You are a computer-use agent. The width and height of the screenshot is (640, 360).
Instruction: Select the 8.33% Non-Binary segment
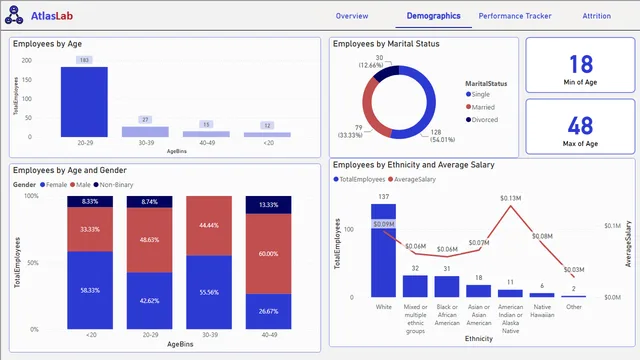[90, 202]
